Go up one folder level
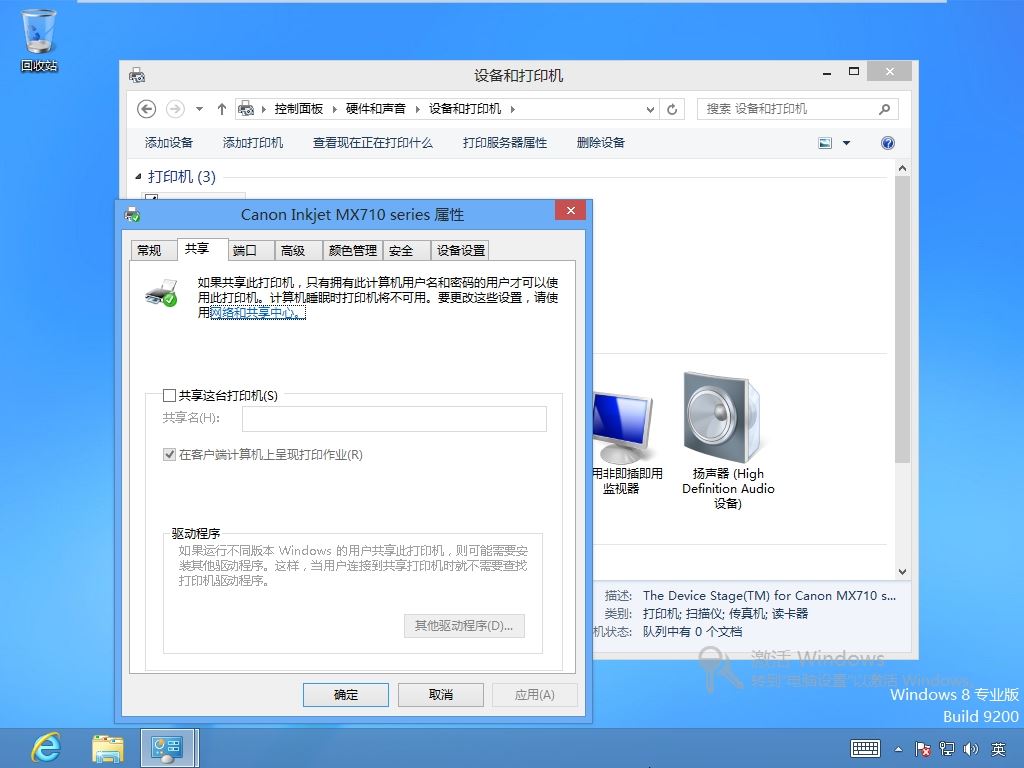The width and height of the screenshot is (1024, 768). (222, 109)
